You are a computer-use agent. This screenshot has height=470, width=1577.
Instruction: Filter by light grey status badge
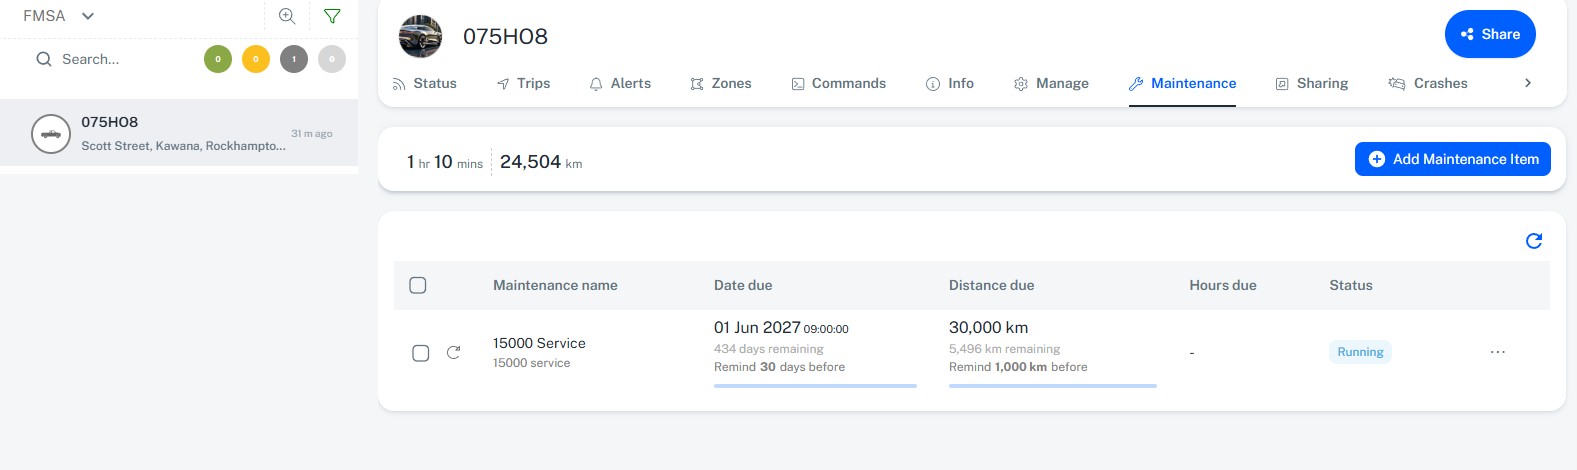point(332,59)
